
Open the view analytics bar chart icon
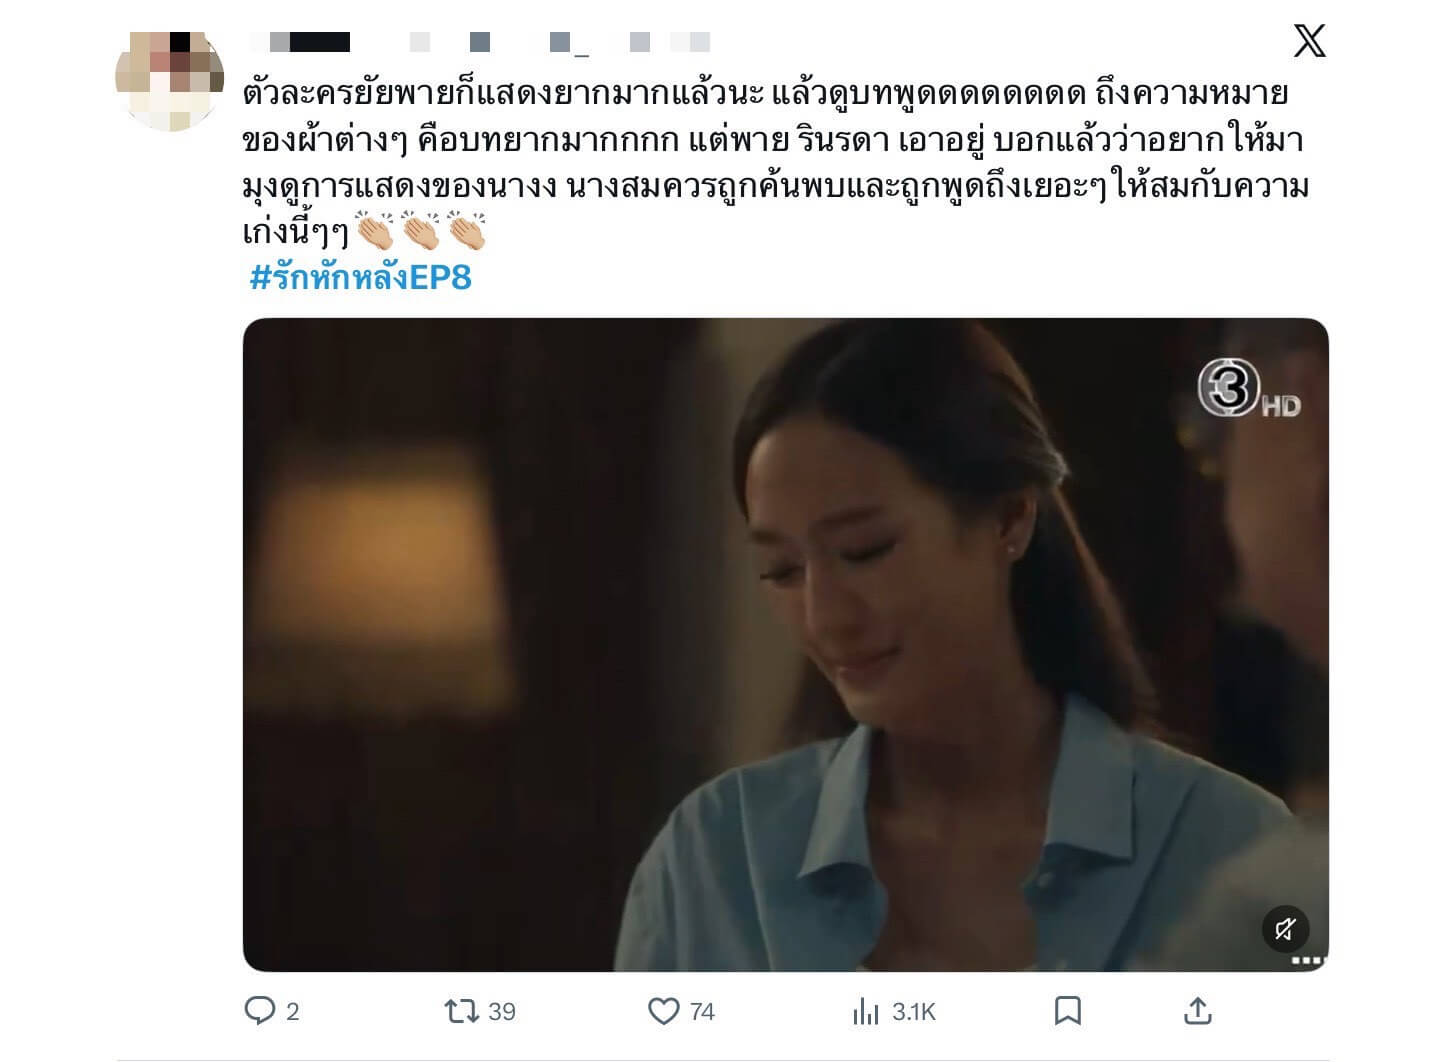(x=866, y=1012)
